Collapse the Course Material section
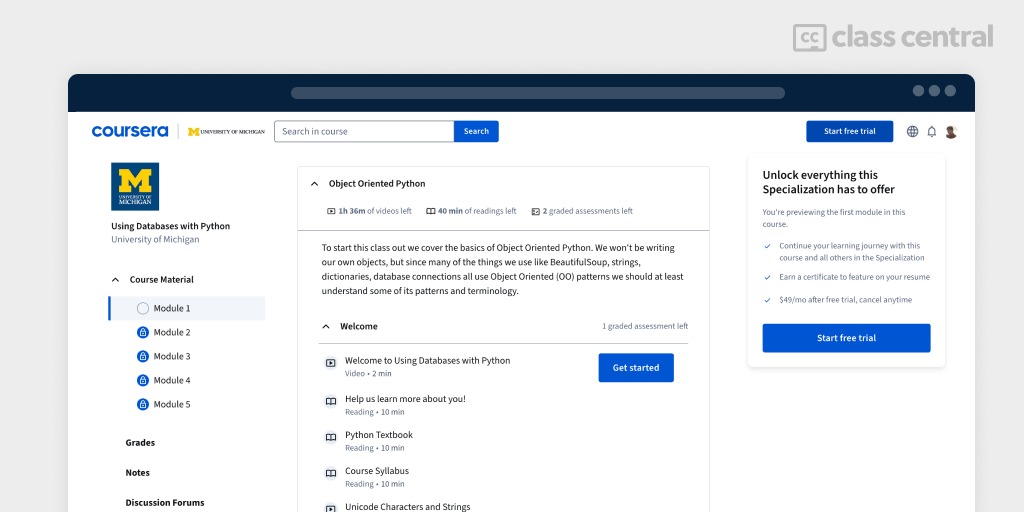 tap(115, 280)
